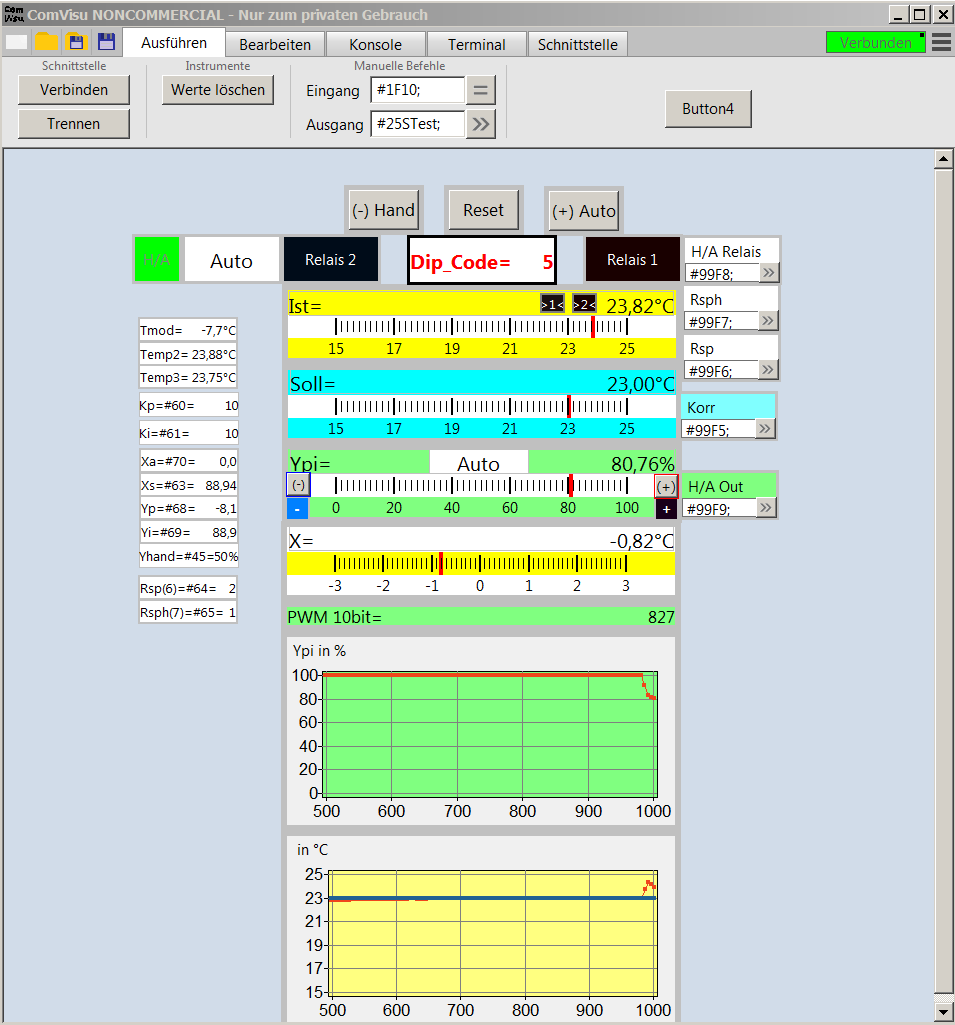The height and width of the screenshot is (1025, 955).
Task: Click the vertical scrollbar up arrow
Action: tap(943, 159)
